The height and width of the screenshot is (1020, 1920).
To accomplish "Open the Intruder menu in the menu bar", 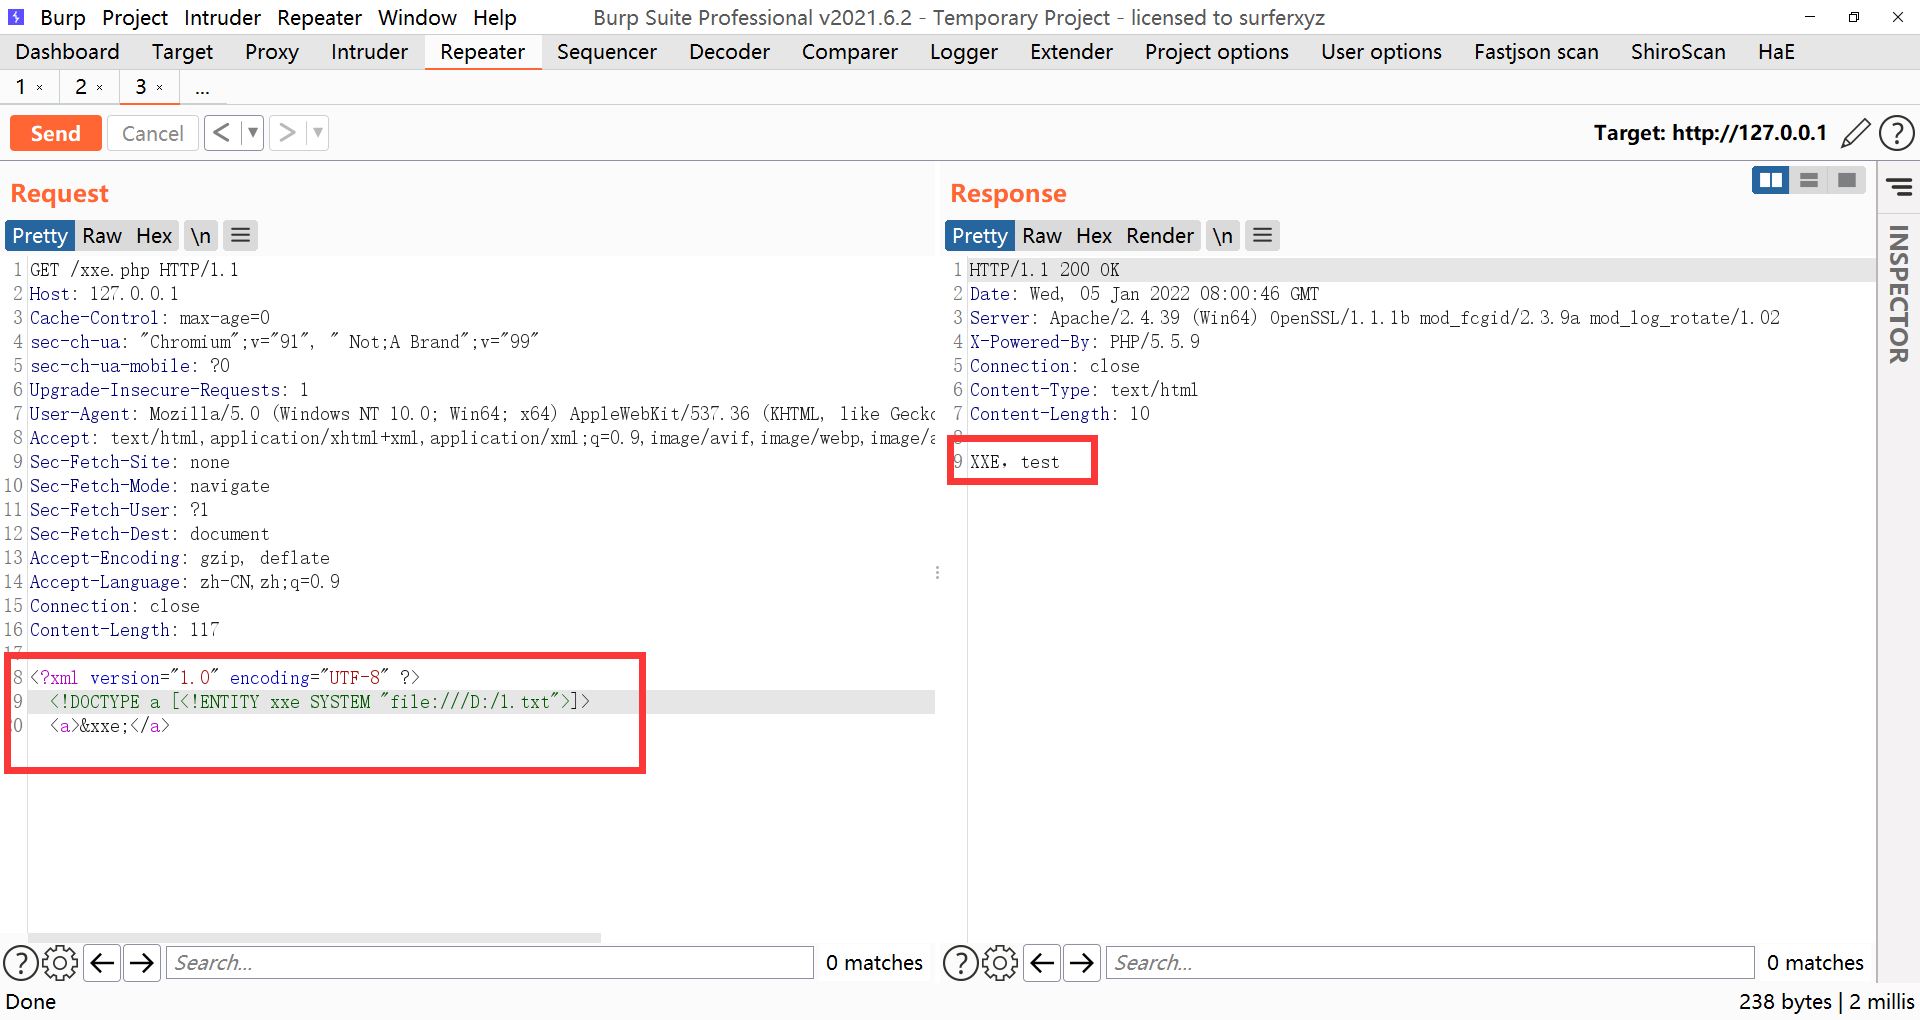I will point(222,17).
